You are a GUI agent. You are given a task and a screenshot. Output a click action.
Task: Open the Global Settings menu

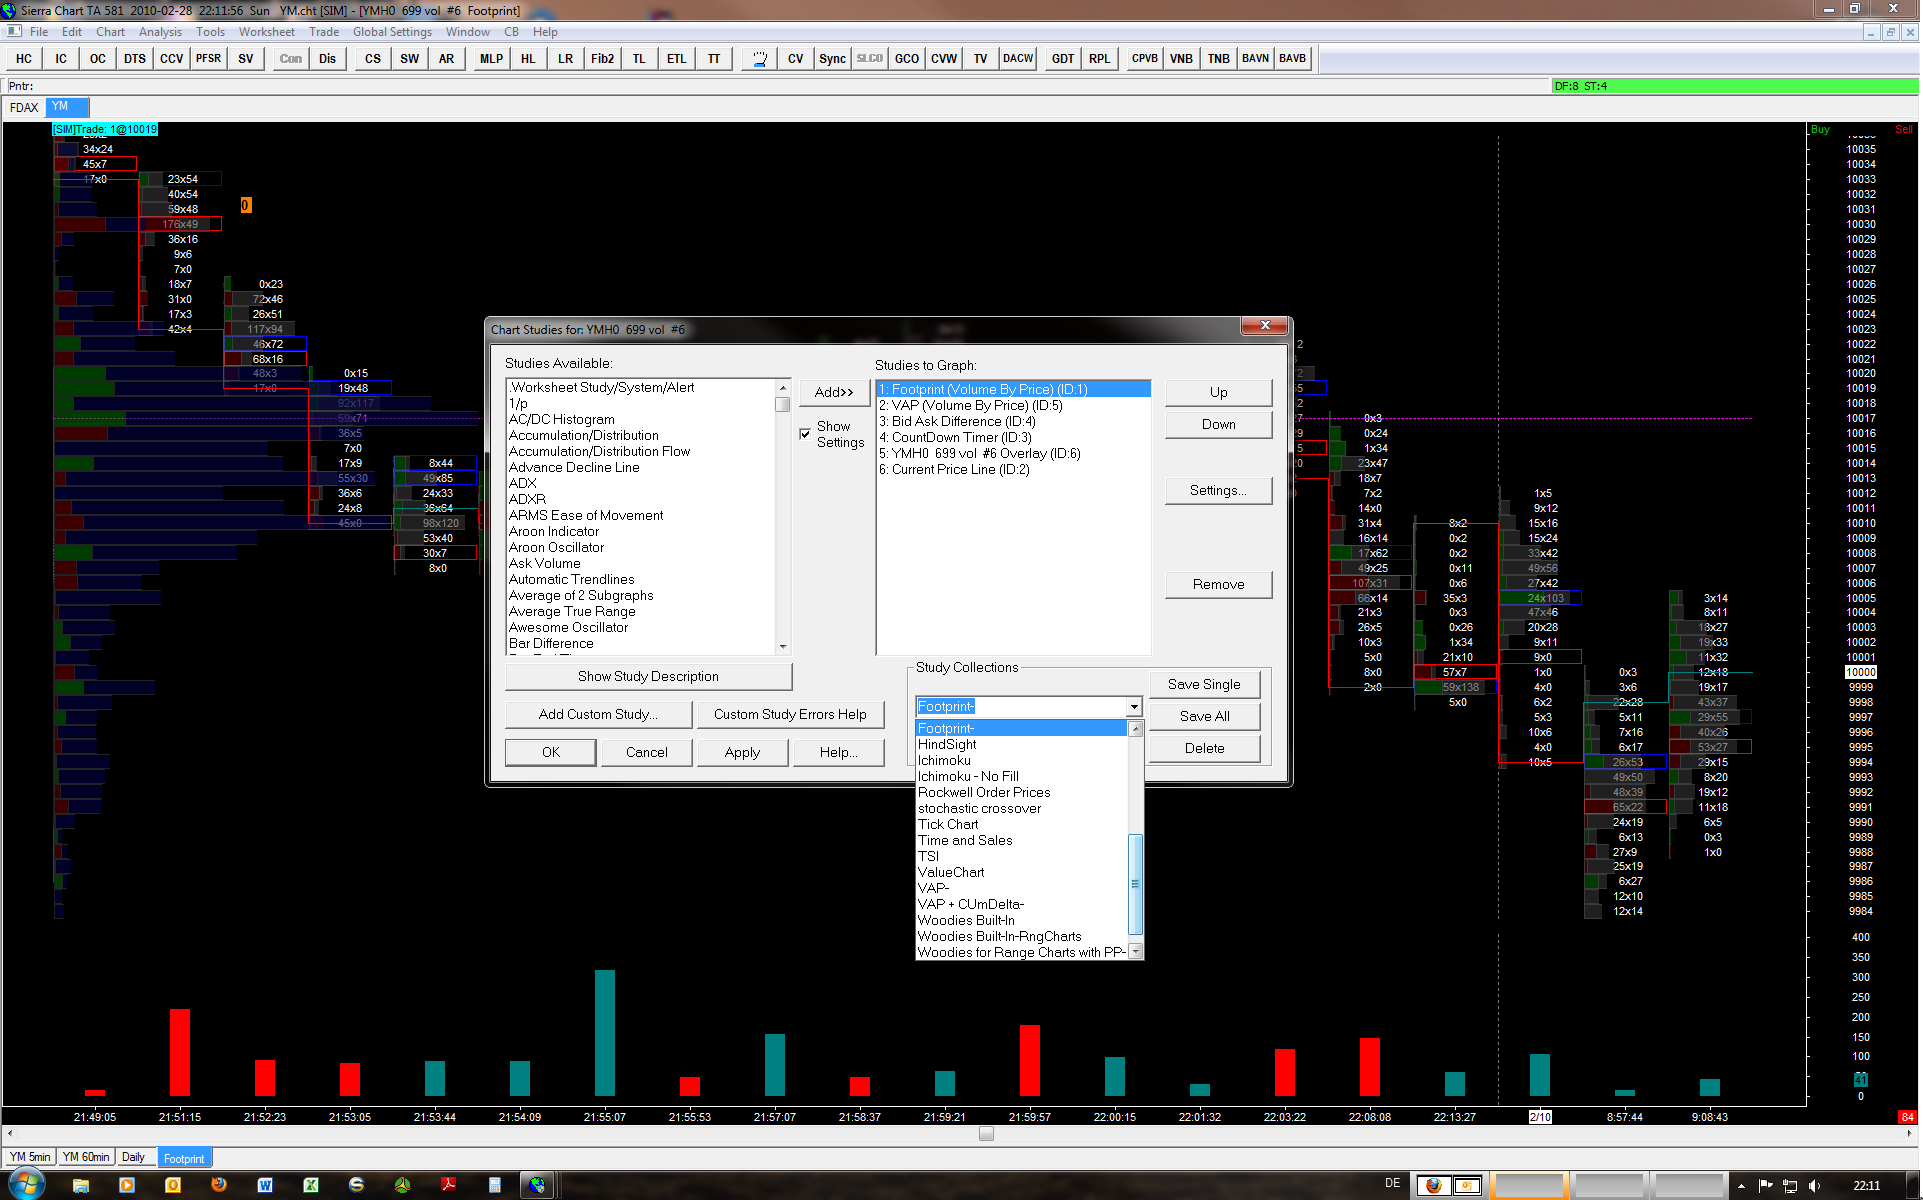point(392,32)
